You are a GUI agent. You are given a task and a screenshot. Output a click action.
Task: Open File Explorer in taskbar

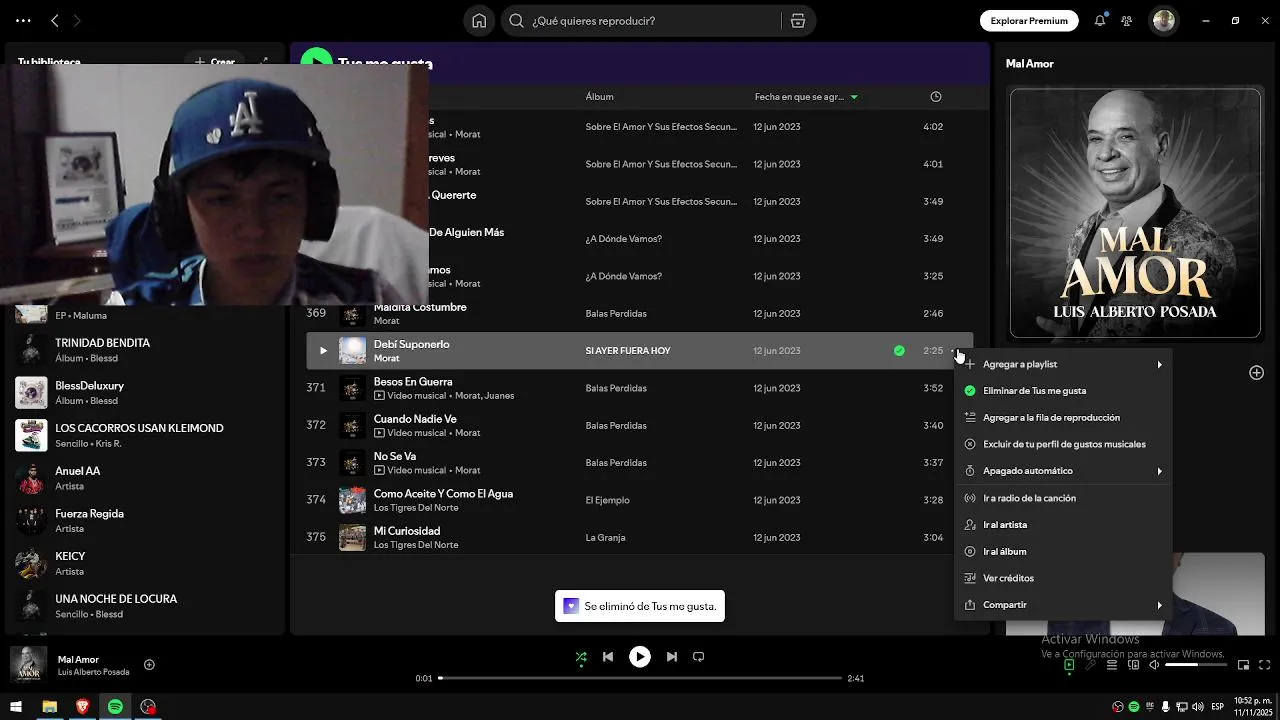click(x=49, y=707)
